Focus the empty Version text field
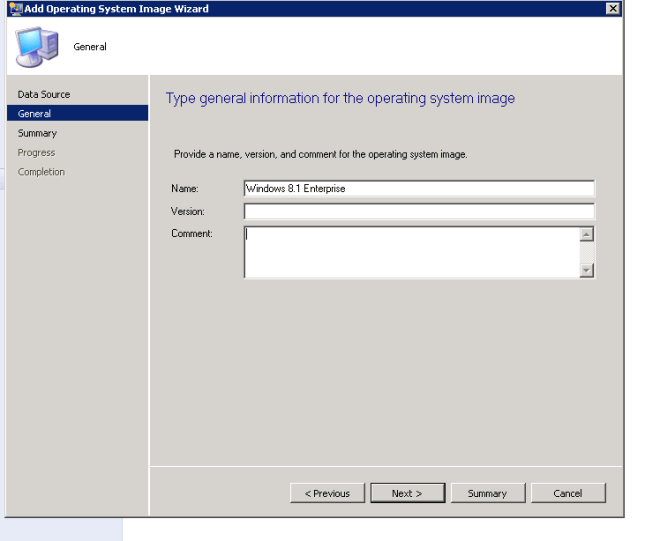 coord(418,211)
